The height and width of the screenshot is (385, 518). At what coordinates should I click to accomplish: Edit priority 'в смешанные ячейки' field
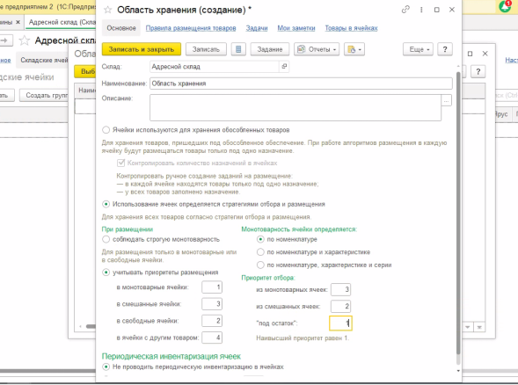(x=212, y=304)
